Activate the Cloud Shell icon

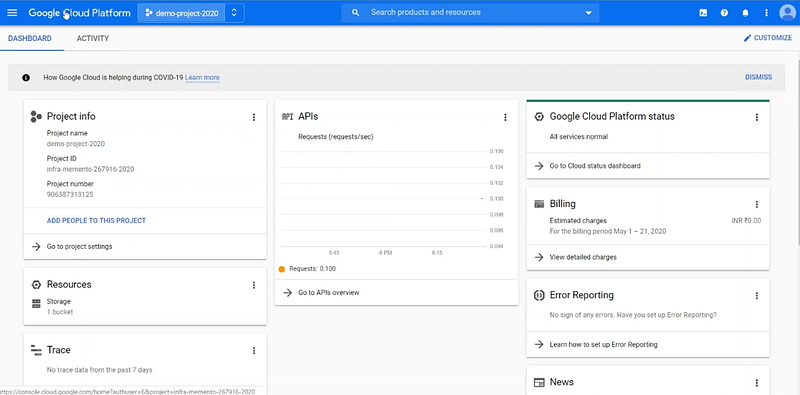tap(703, 13)
